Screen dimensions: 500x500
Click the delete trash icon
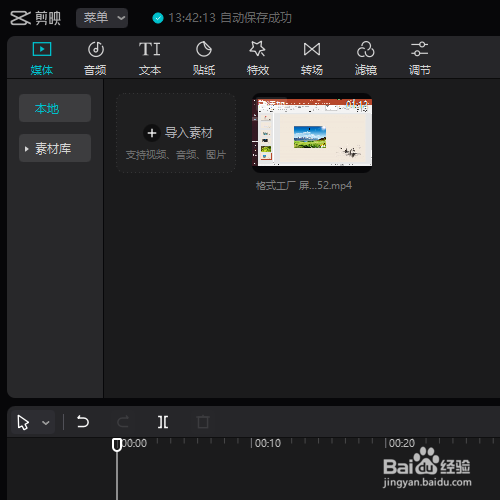203,422
